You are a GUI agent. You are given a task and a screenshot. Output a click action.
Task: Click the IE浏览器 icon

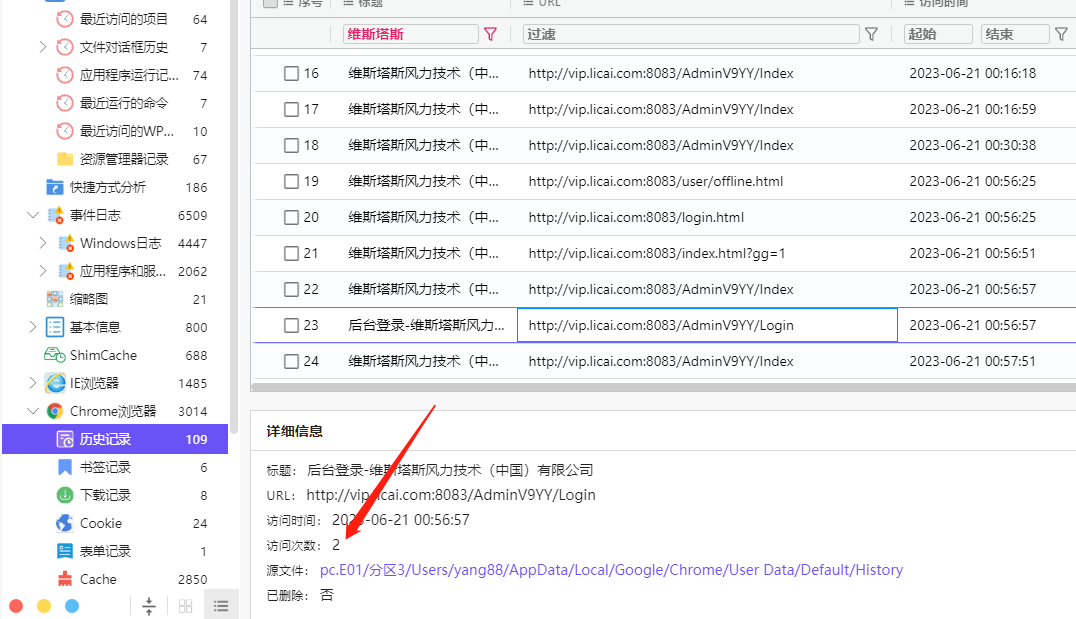[x=55, y=383]
